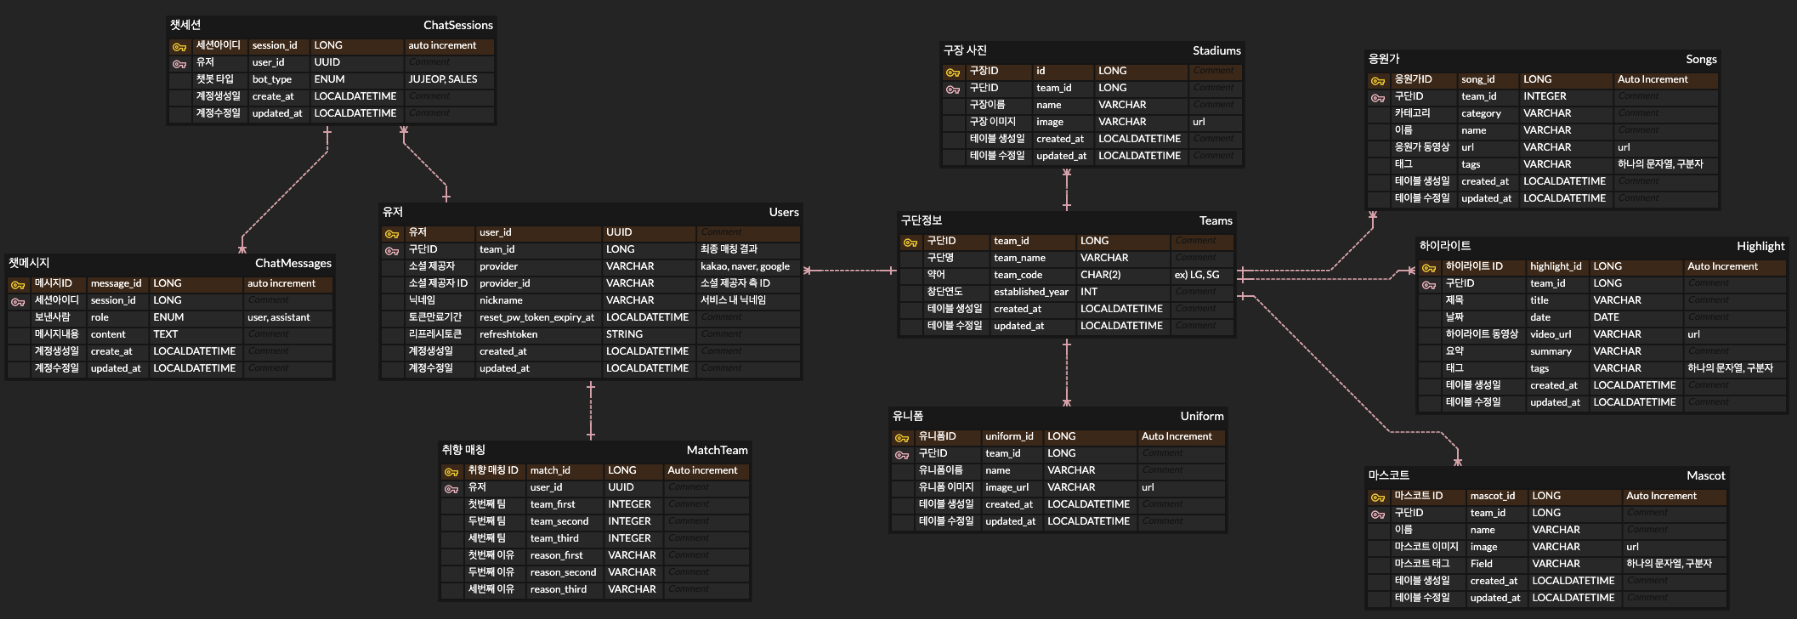Select the bot_type ENUM data type cell
The image size is (1797, 619).
tap(329, 80)
